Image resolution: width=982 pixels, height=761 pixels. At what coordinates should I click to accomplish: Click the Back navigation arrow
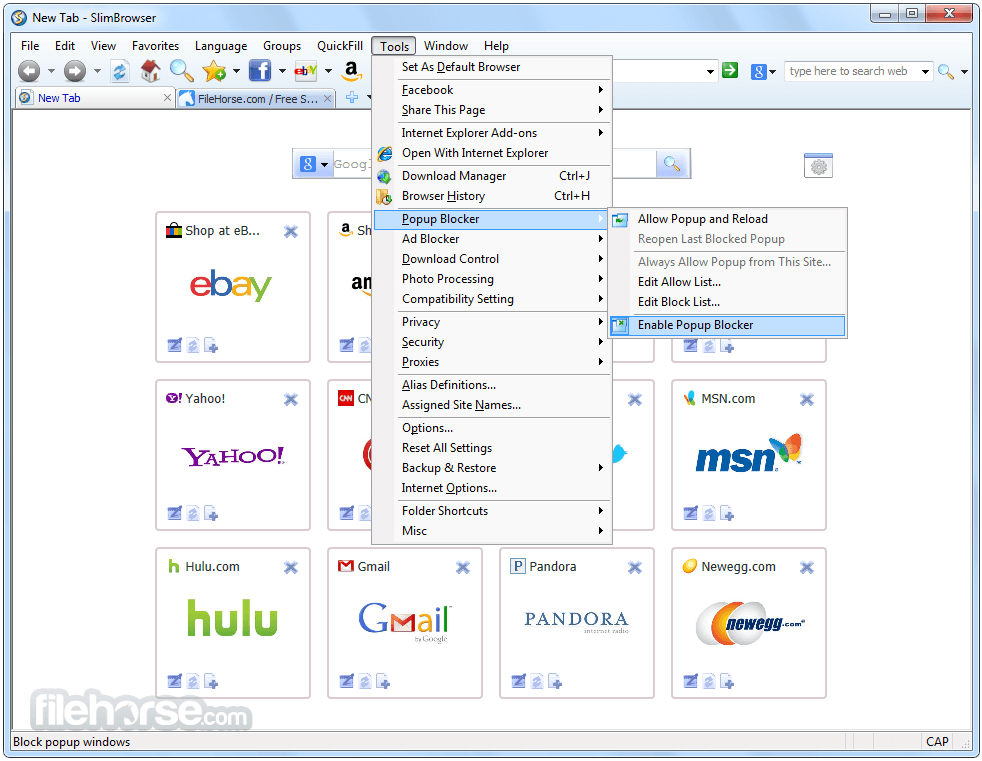29,71
